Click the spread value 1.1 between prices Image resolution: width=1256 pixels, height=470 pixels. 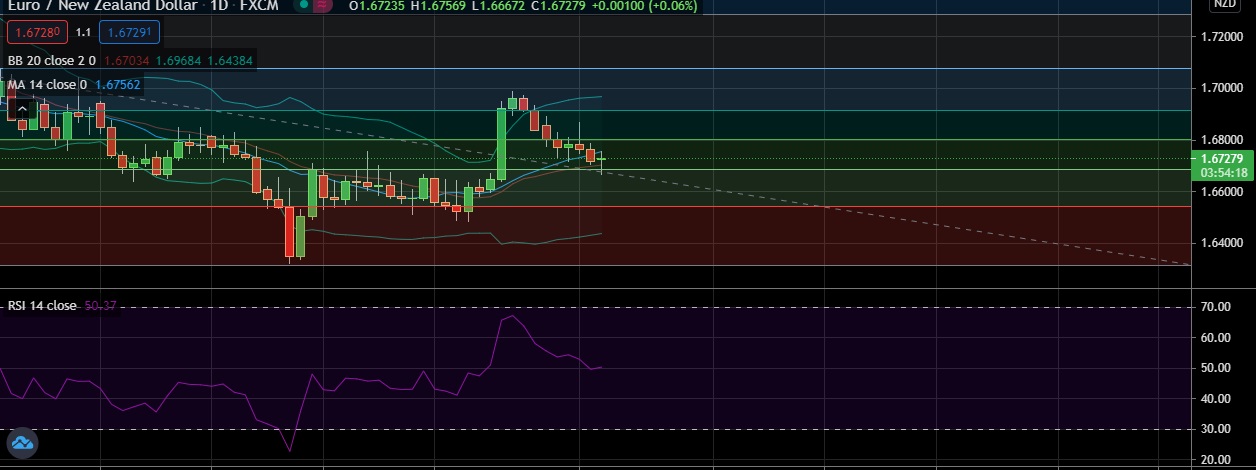click(84, 33)
